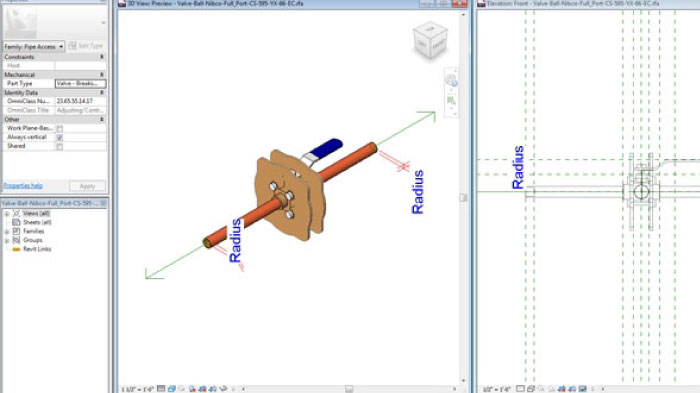Click the Part Type value field

(x=80, y=84)
